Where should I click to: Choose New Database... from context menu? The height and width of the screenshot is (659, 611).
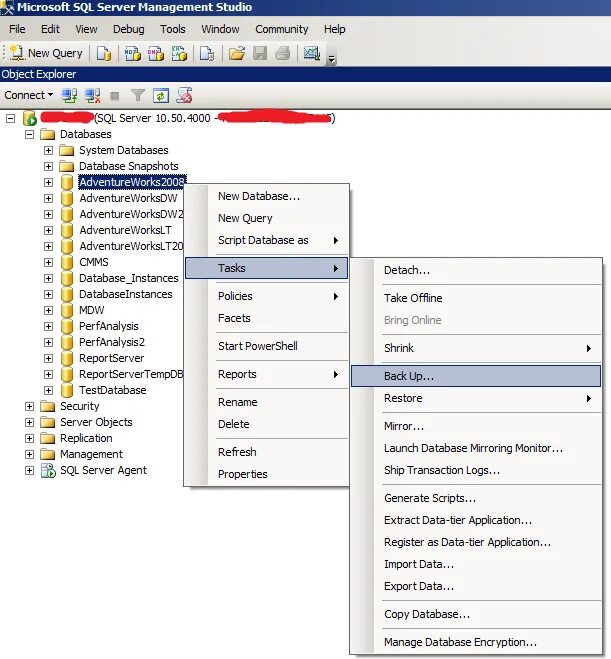click(x=266, y=196)
